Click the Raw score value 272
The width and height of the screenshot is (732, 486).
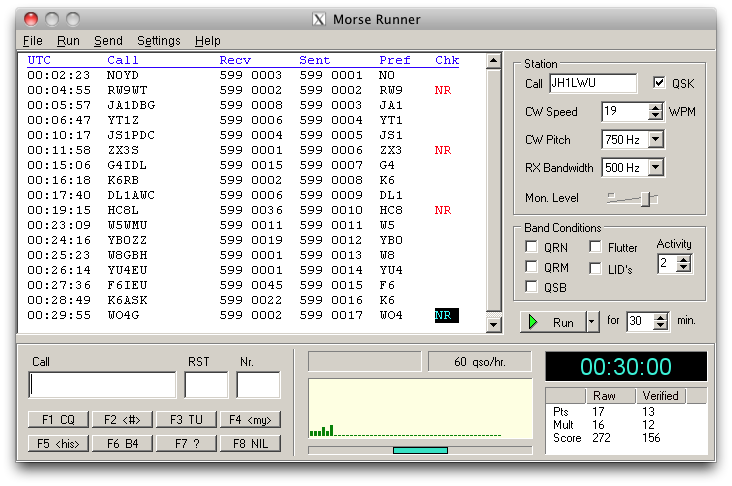click(x=601, y=438)
